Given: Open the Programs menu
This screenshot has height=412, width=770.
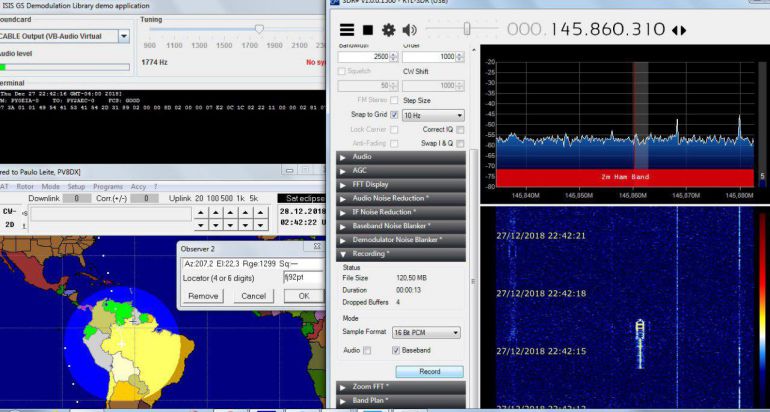Looking at the screenshot, I should (108, 186).
